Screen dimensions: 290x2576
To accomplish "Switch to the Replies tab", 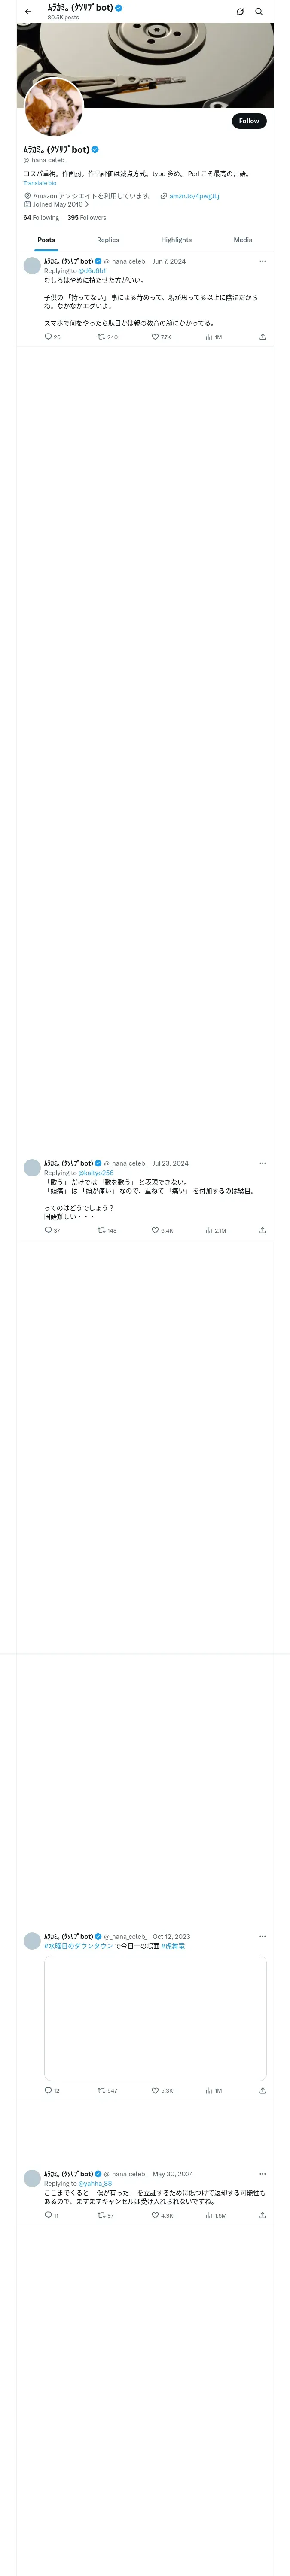I will pyautogui.click(x=108, y=240).
